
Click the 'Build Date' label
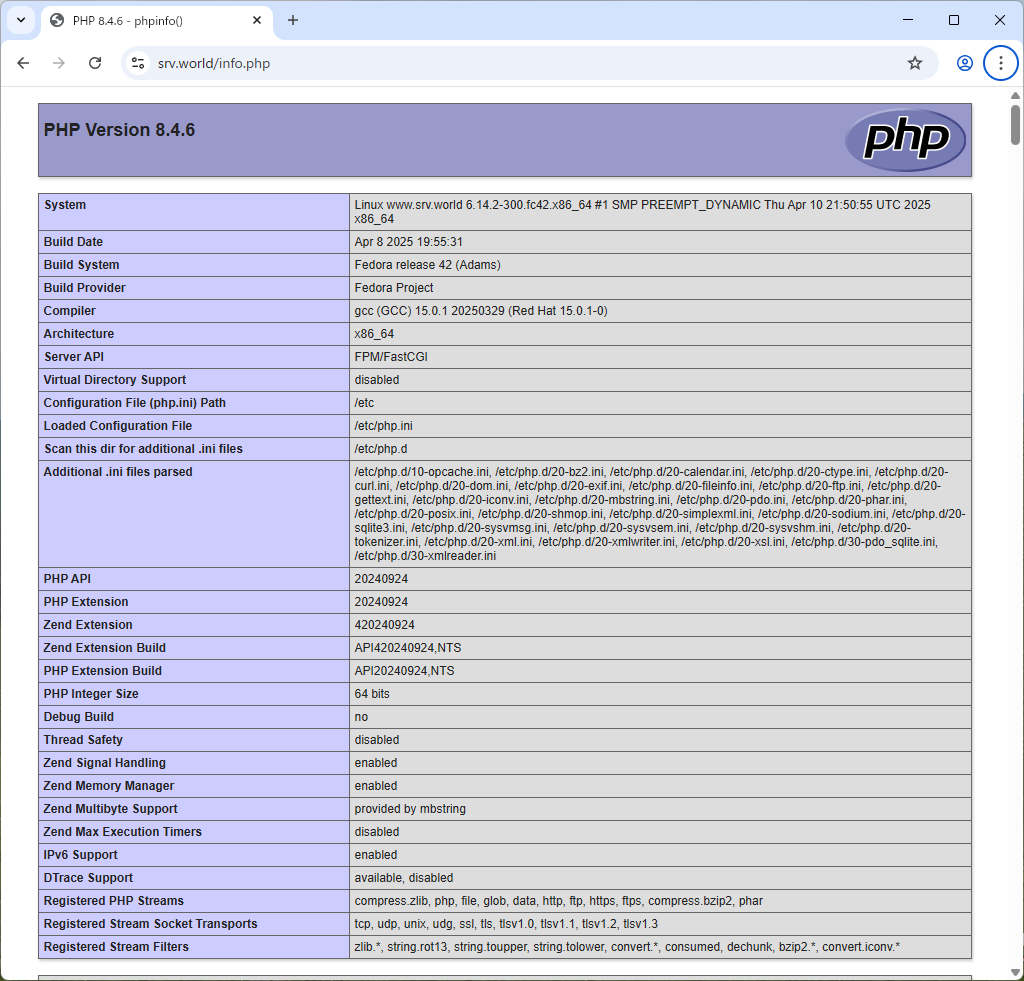click(73, 242)
